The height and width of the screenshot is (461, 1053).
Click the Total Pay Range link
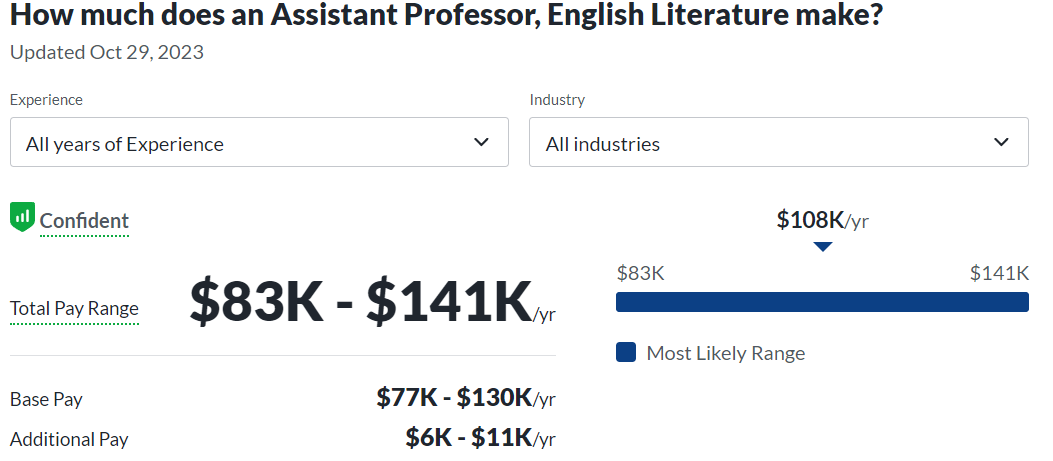click(x=74, y=309)
